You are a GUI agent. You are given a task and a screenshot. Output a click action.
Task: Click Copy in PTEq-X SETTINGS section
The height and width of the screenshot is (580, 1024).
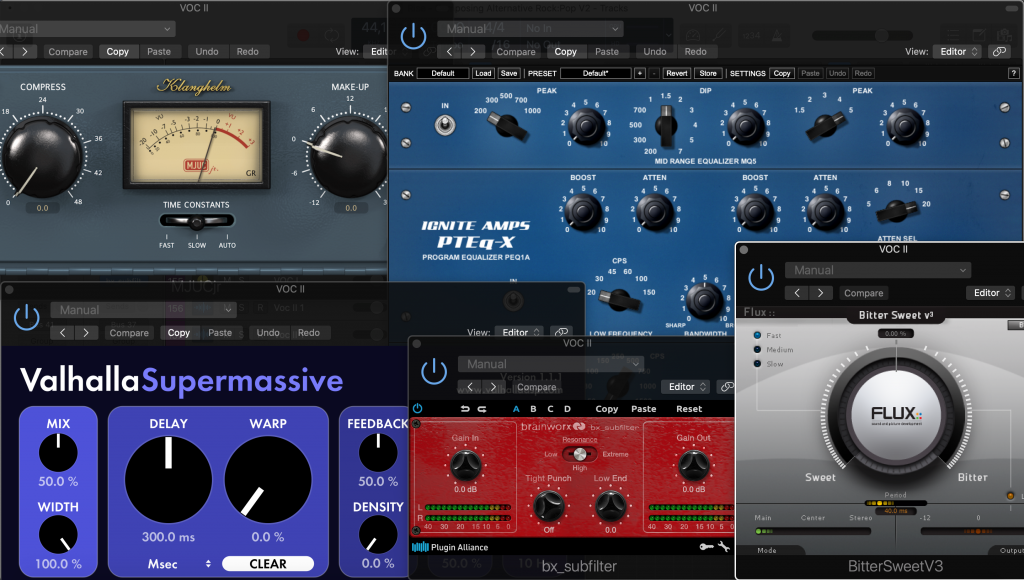[782, 73]
